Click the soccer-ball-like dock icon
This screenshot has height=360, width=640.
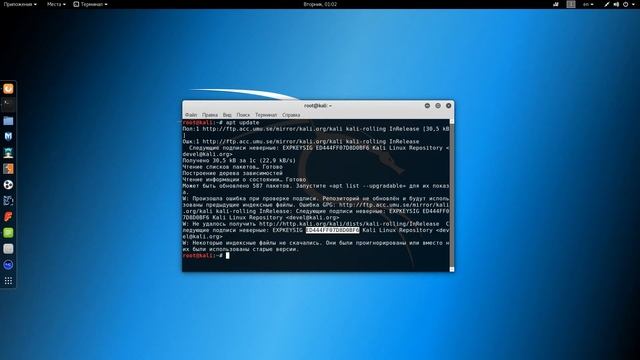8,184
